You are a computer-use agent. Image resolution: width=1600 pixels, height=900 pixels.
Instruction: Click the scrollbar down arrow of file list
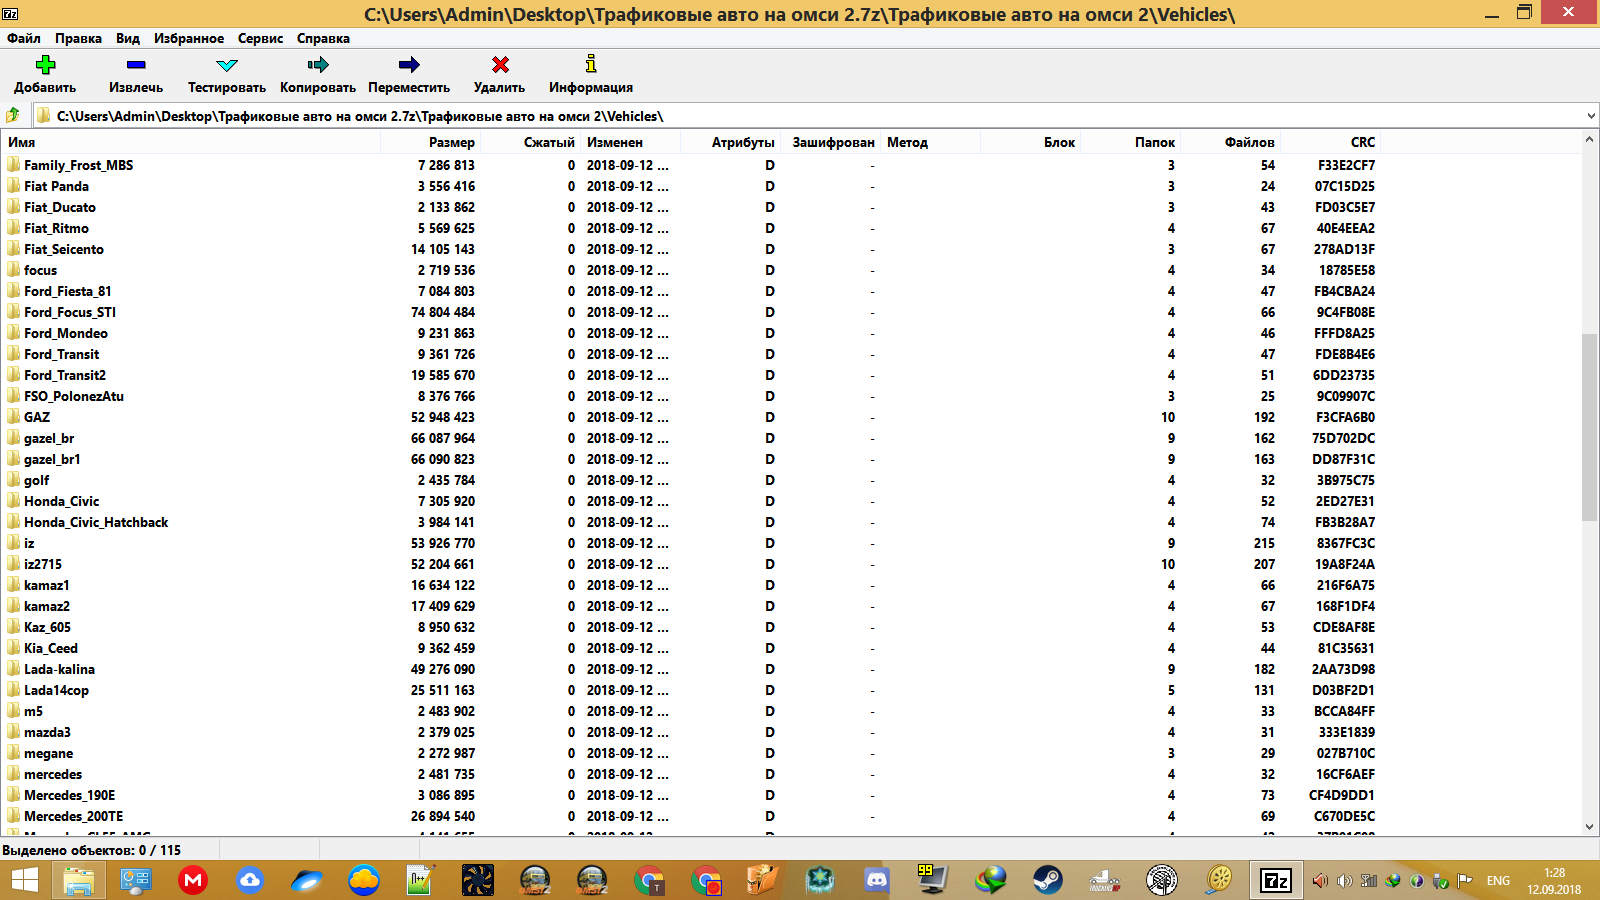(1590, 827)
